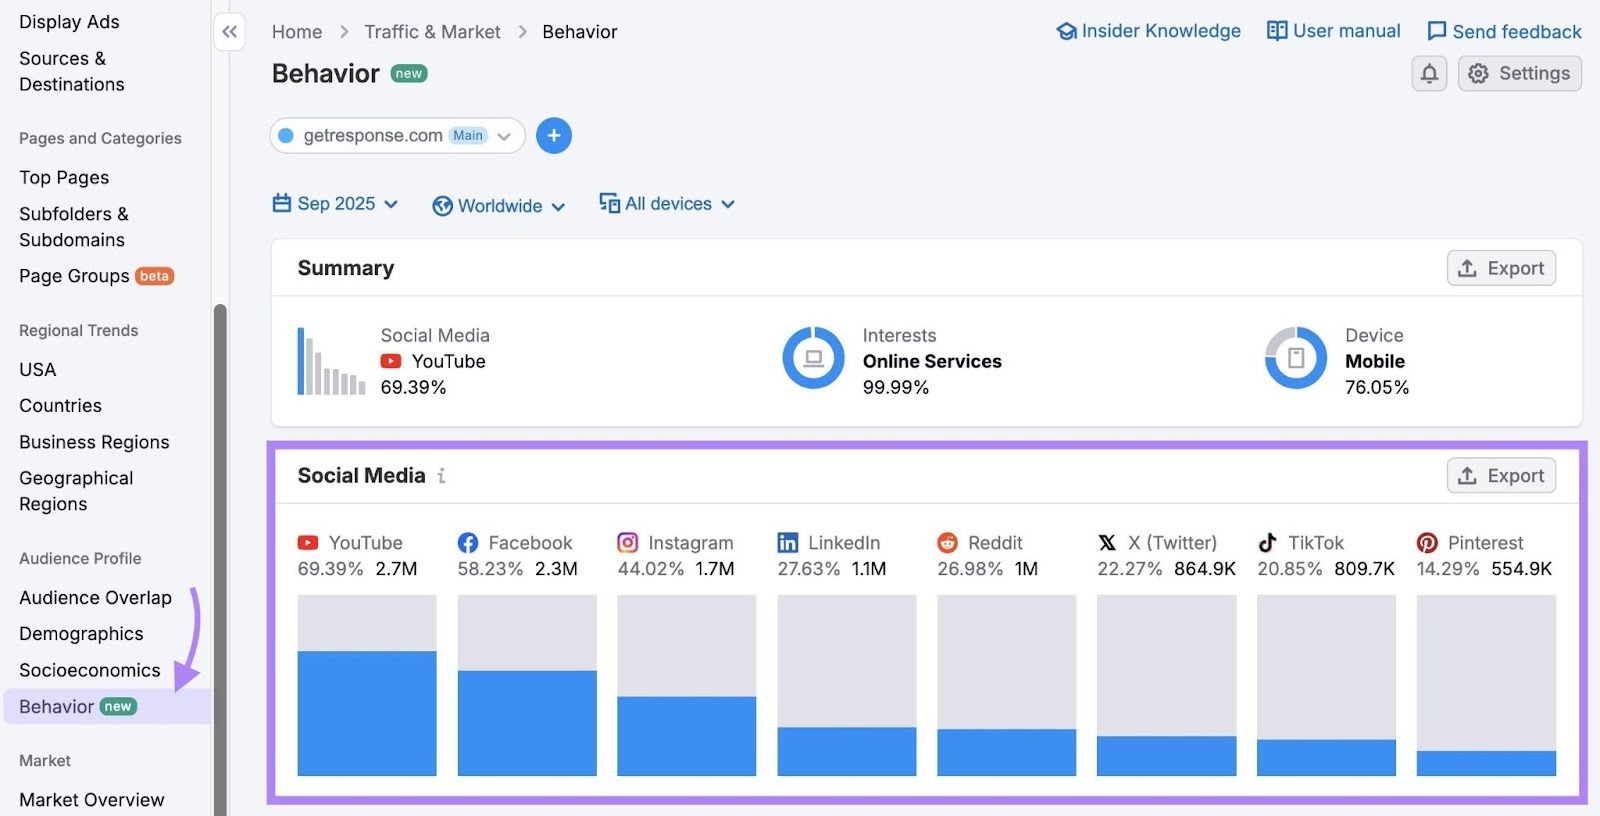Open the Sep 2025 date dropdown
This screenshot has height=816, width=1600.
(336, 204)
